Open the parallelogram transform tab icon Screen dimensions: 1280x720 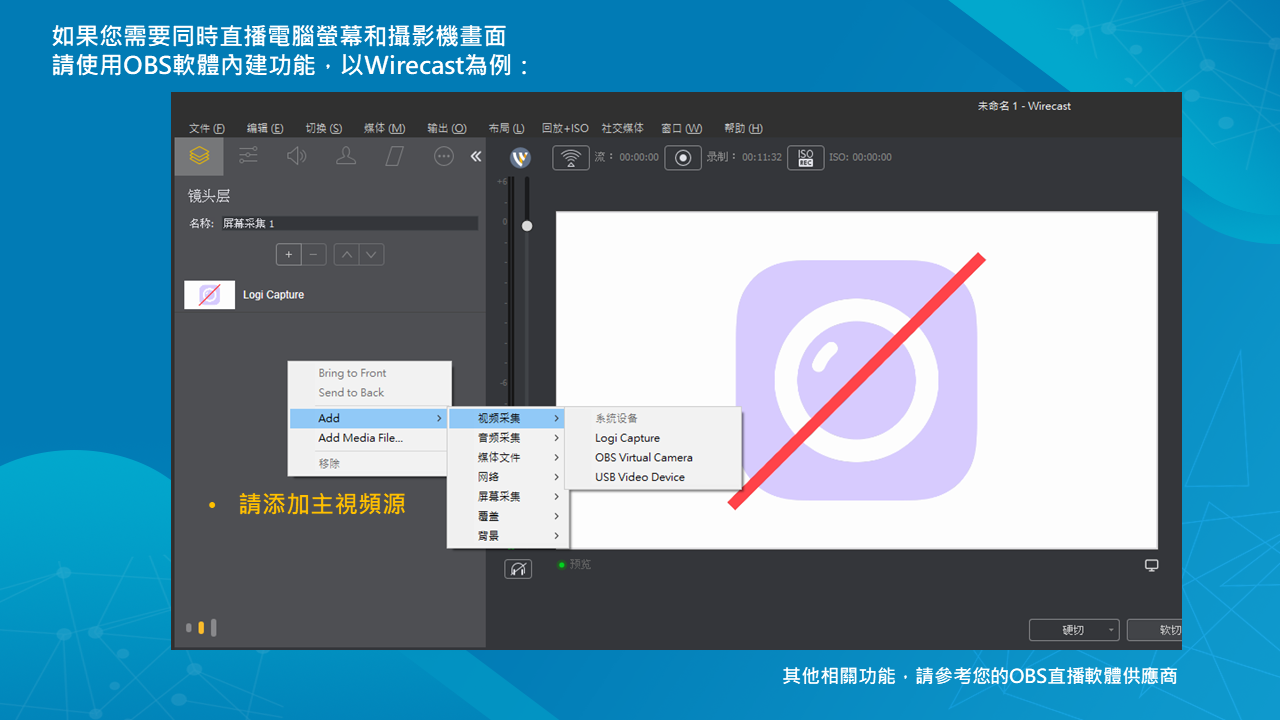click(395, 156)
